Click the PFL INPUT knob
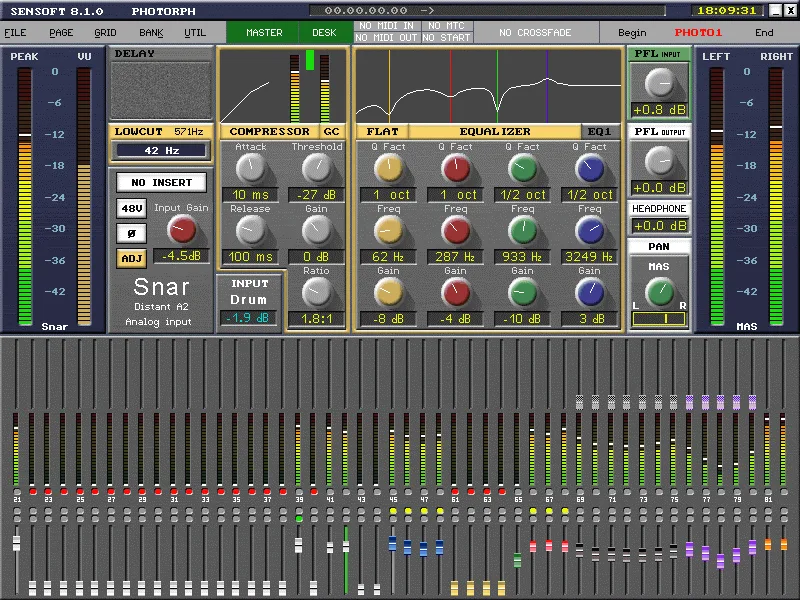 coord(660,83)
